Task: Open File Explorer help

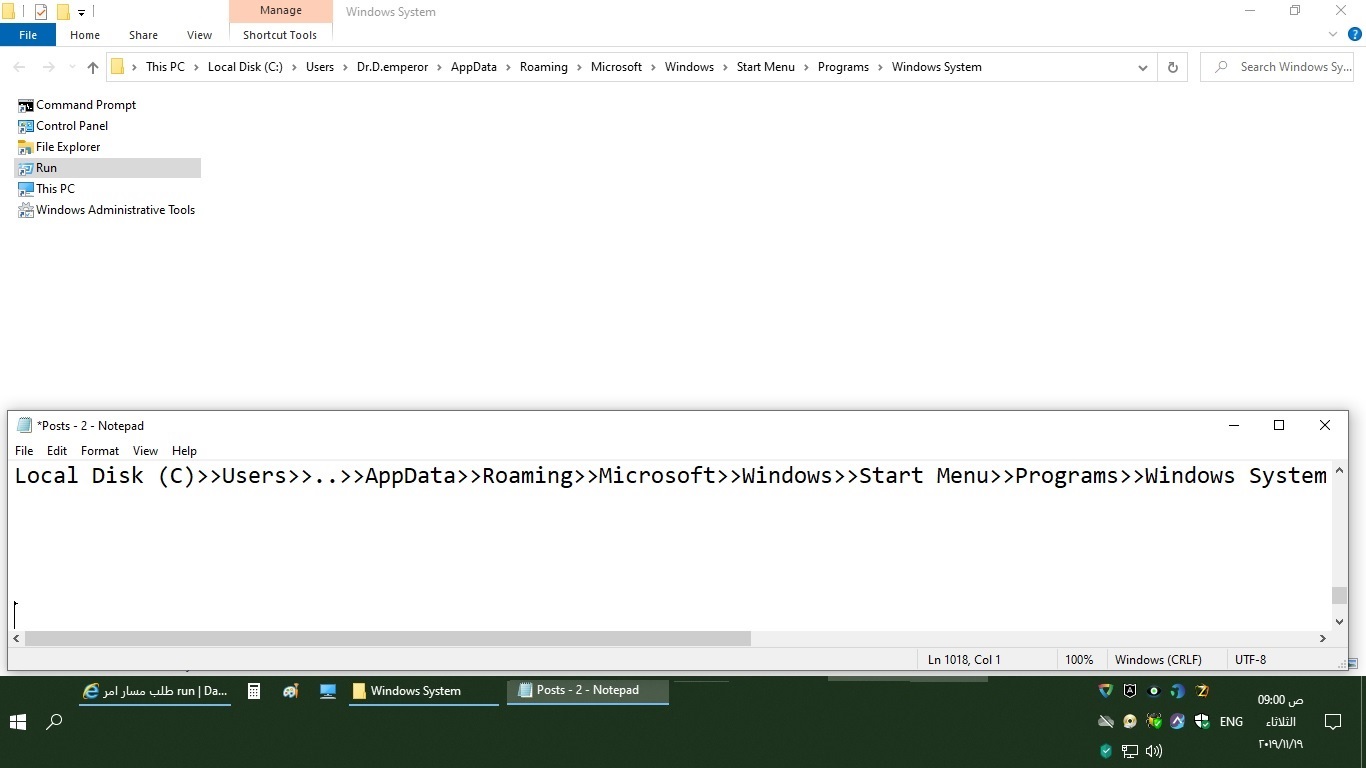Action: tap(1355, 35)
